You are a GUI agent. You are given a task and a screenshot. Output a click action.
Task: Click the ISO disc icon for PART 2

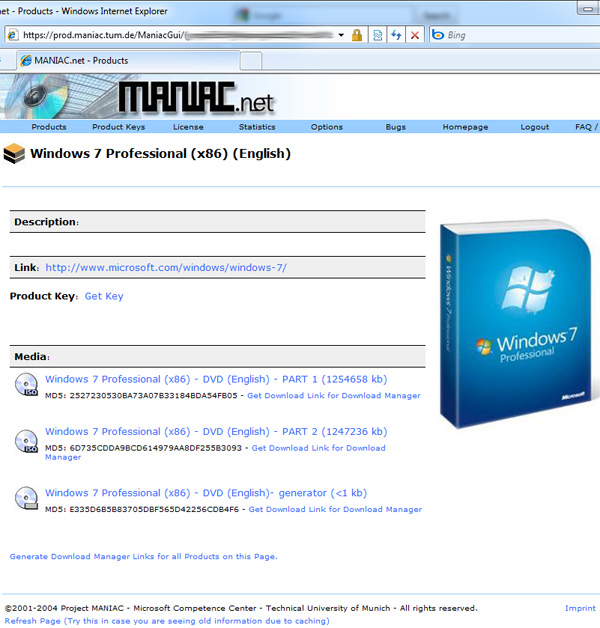coord(26,441)
